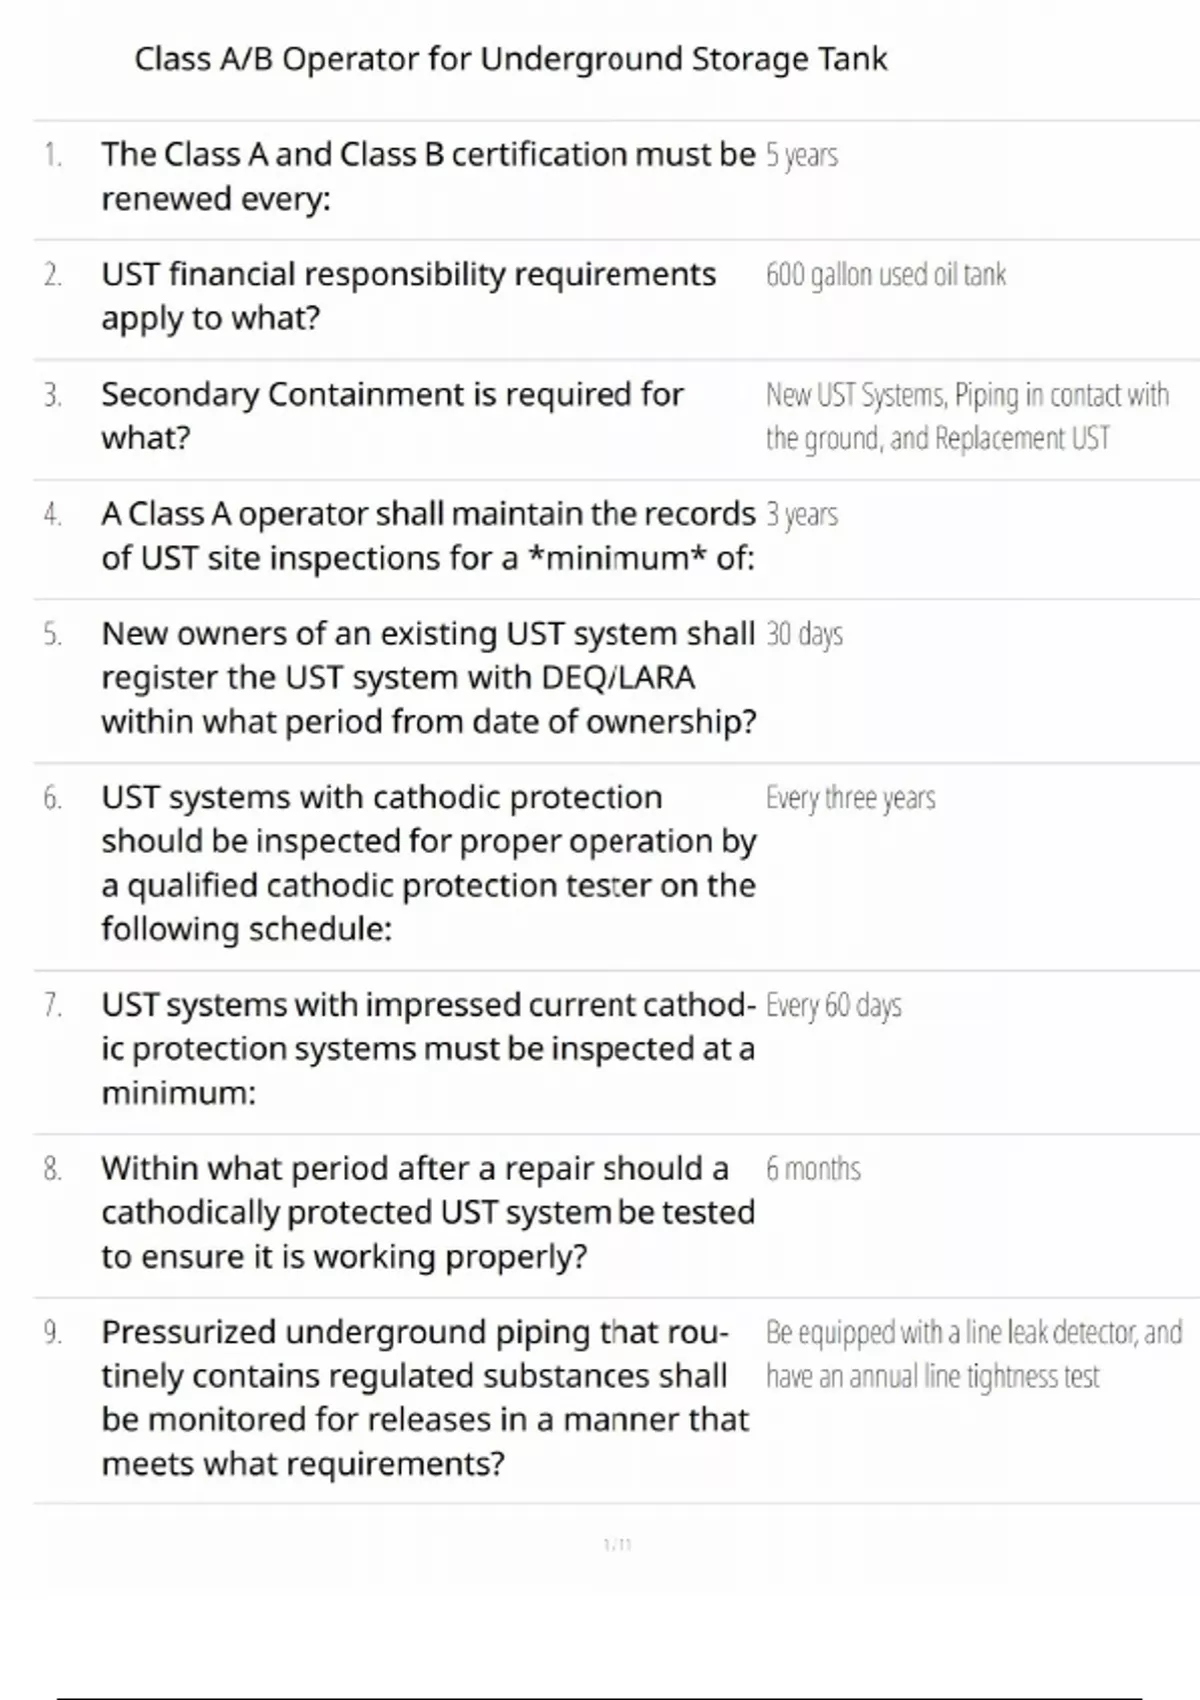Screen dimensions: 1200x1700
Task: Click the qualified cathodic protection tester question
Action: [428, 863]
